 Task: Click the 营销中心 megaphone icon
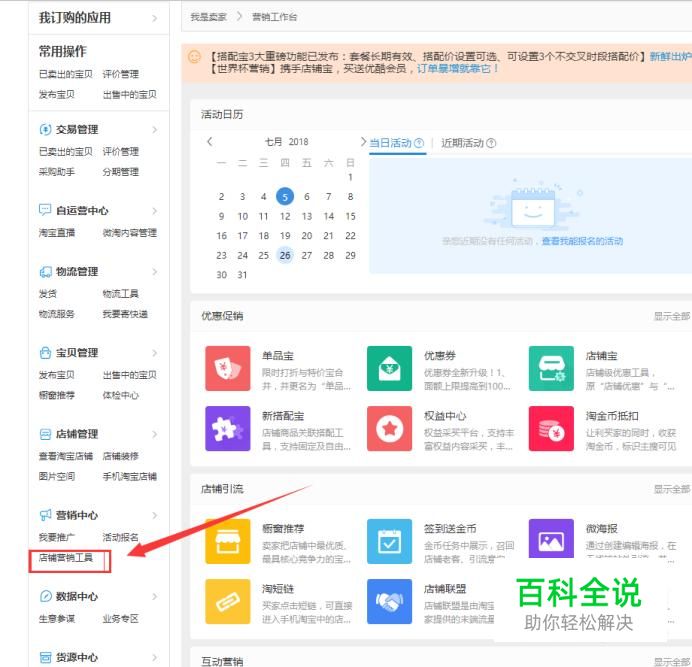point(45,515)
